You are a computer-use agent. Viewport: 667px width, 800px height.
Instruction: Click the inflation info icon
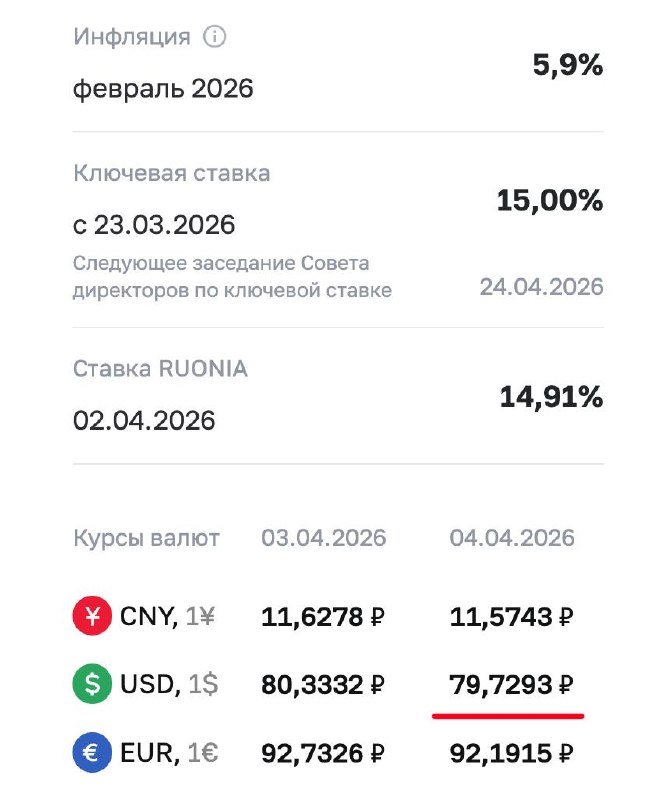click(214, 37)
